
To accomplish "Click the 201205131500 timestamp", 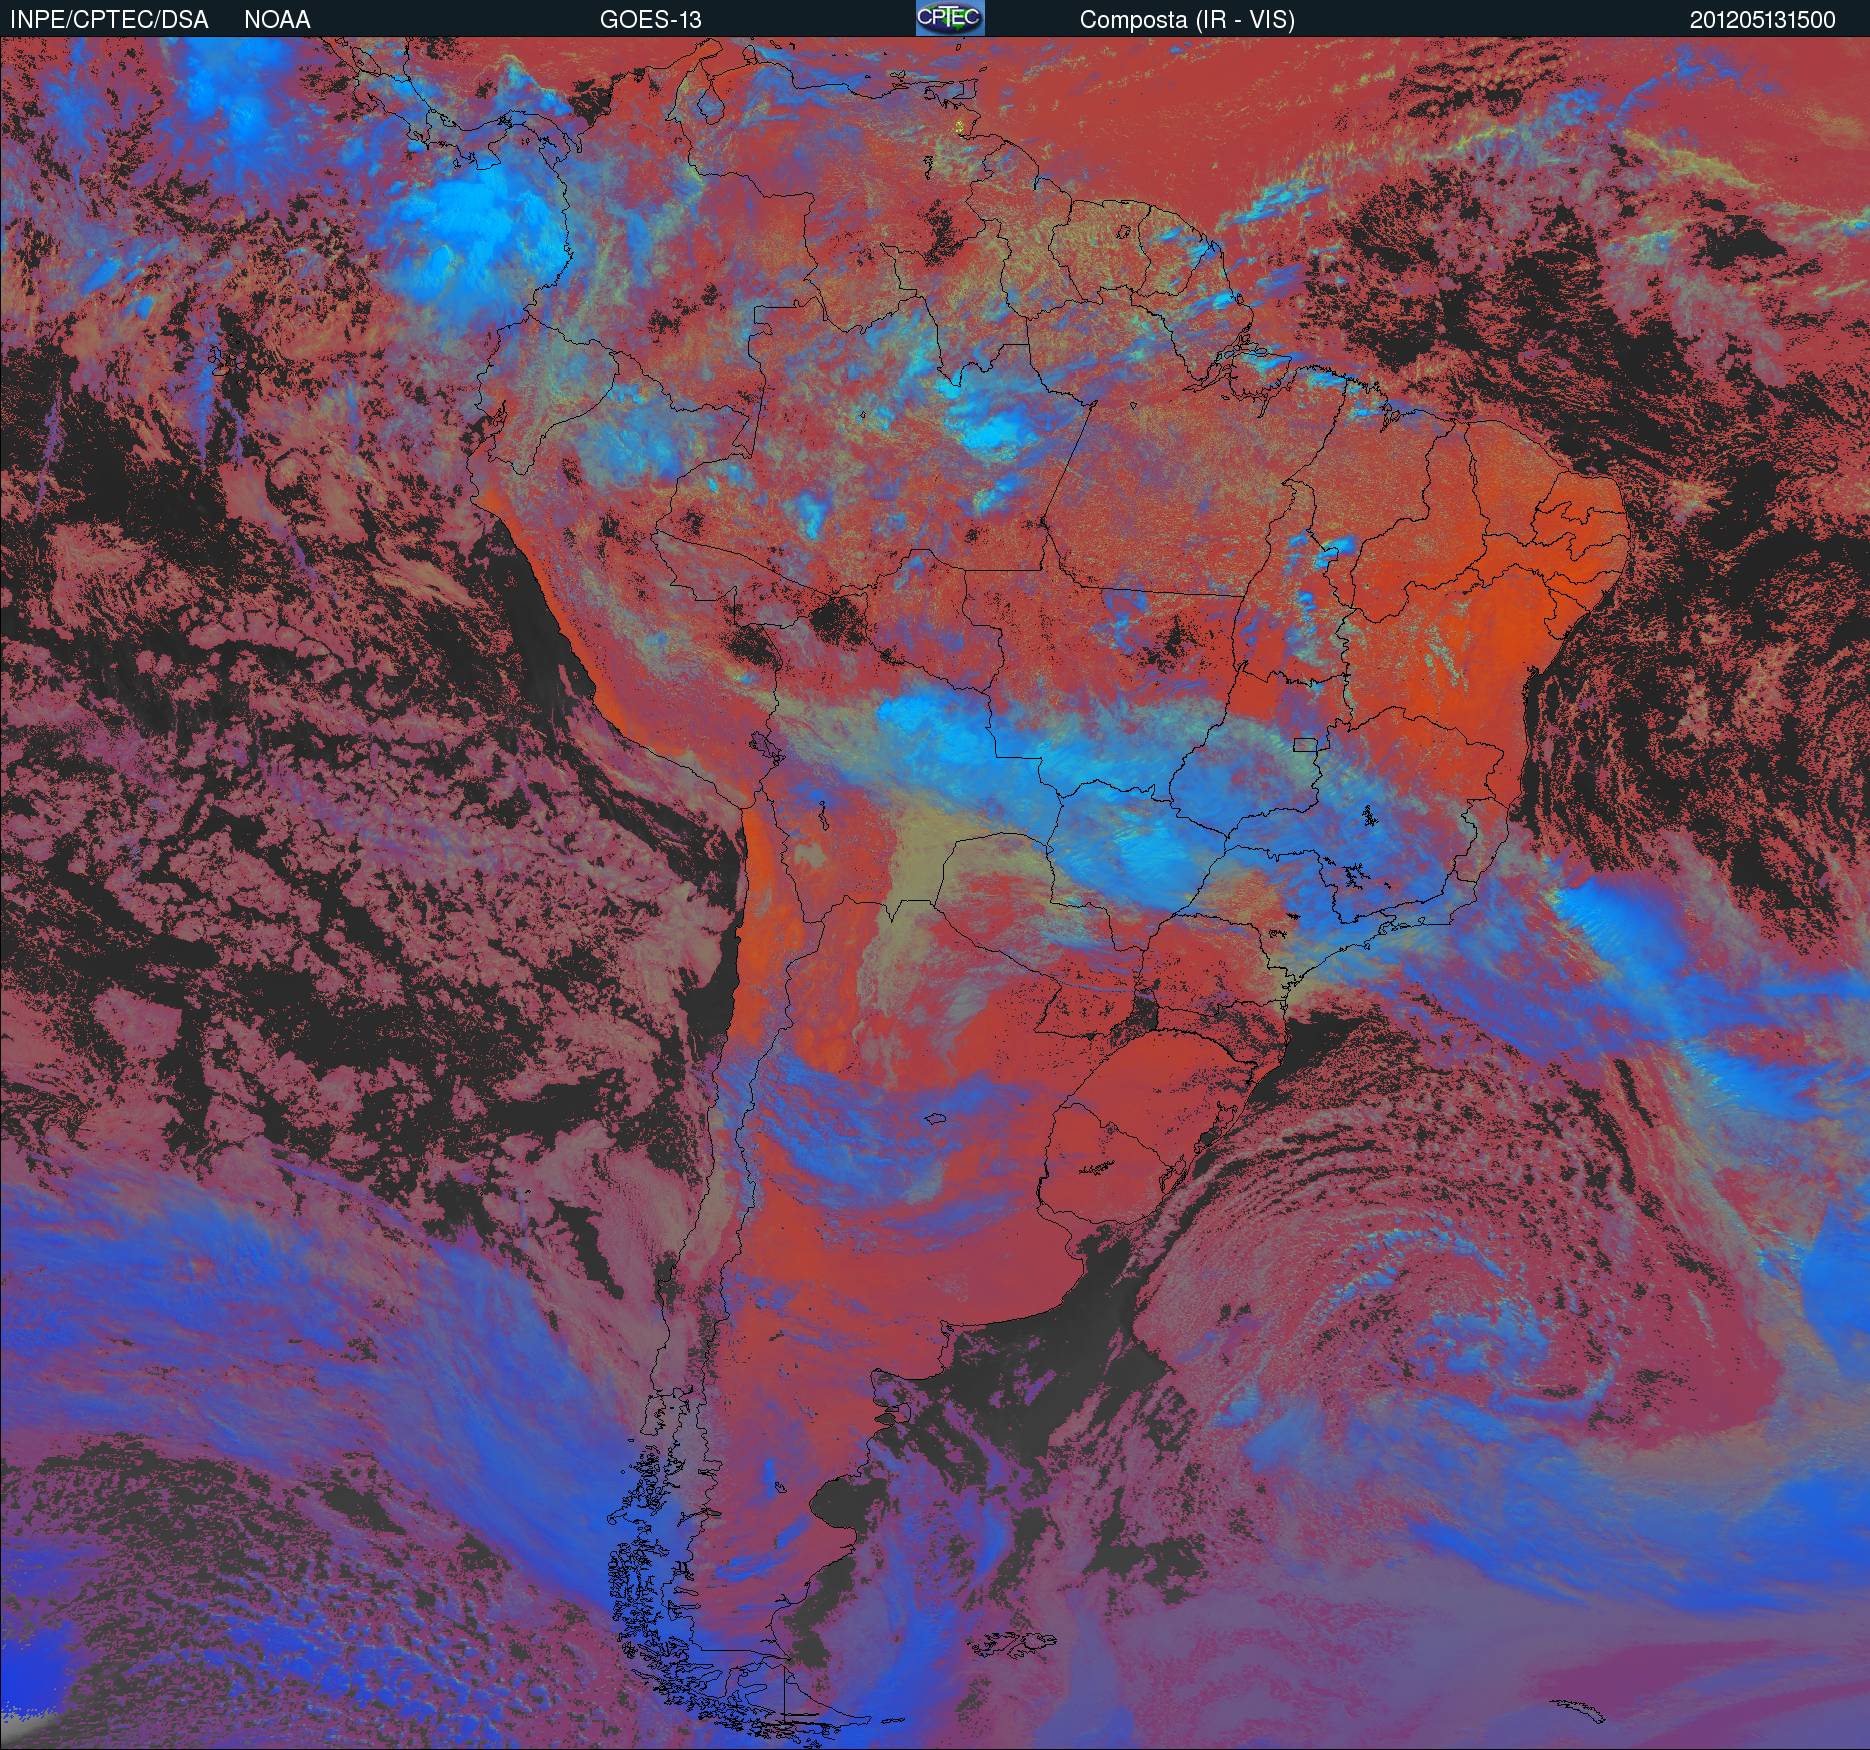I will (1763, 20).
